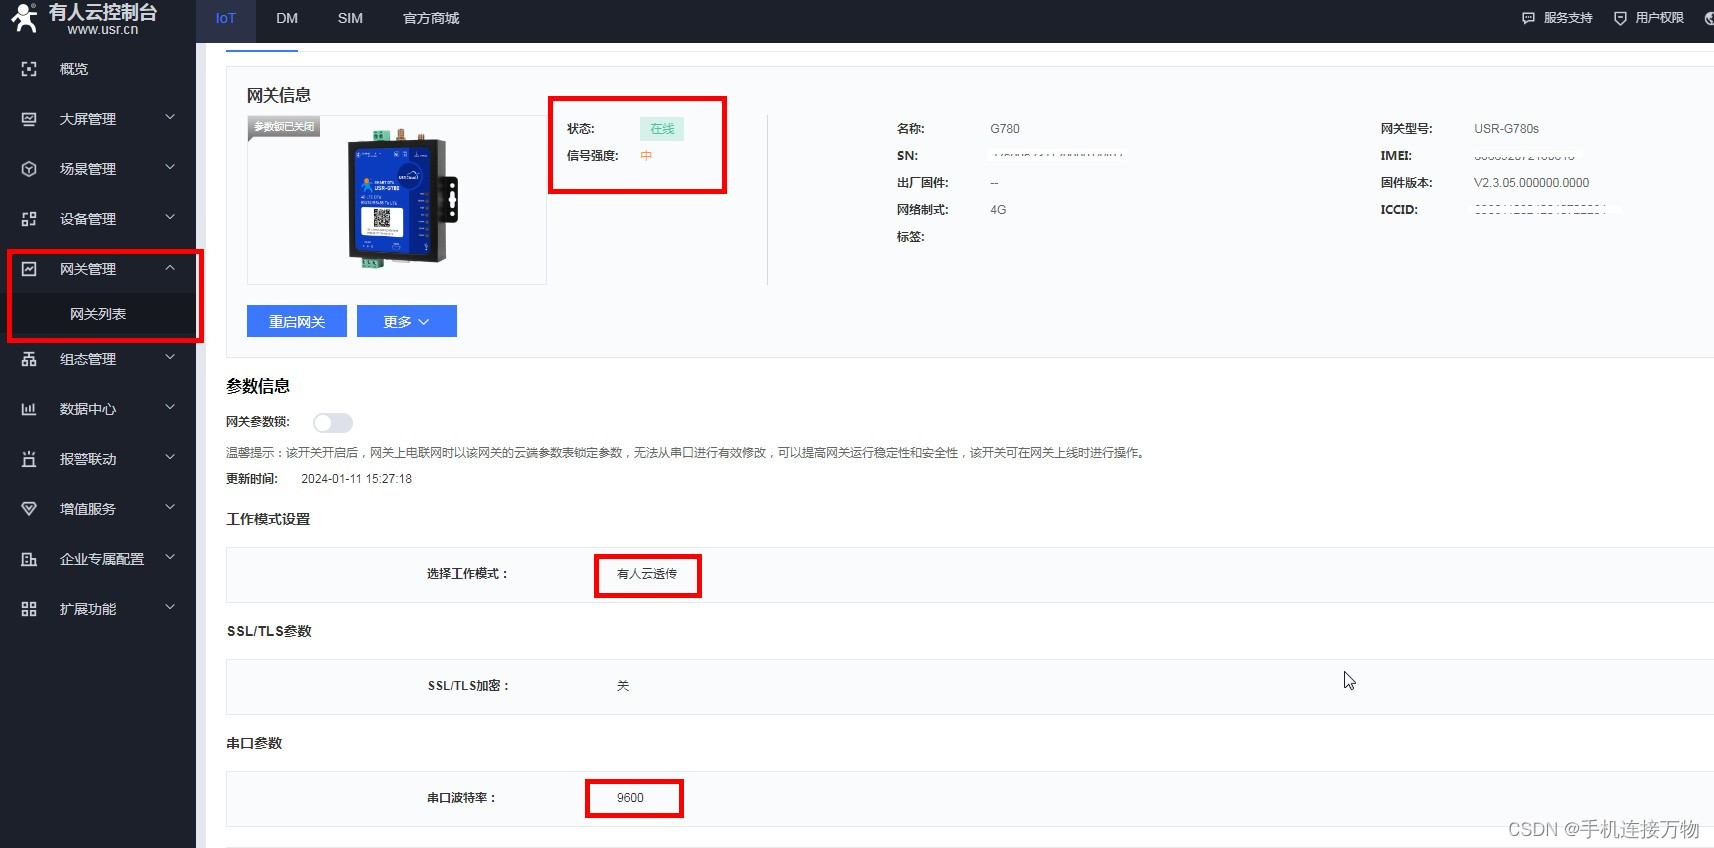Expand the 企业专属配置 menu chevron
Image resolution: width=1714 pixels, height=848 pixels.
click(170, 558)
